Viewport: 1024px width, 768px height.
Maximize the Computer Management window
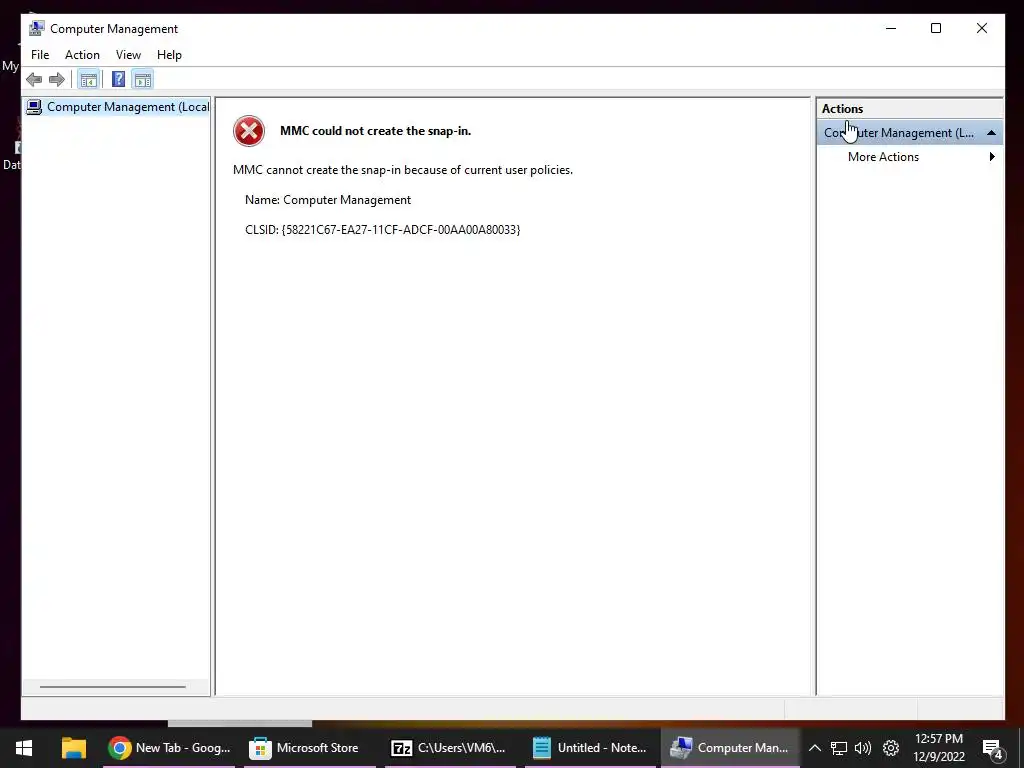[x=936, y=28]
